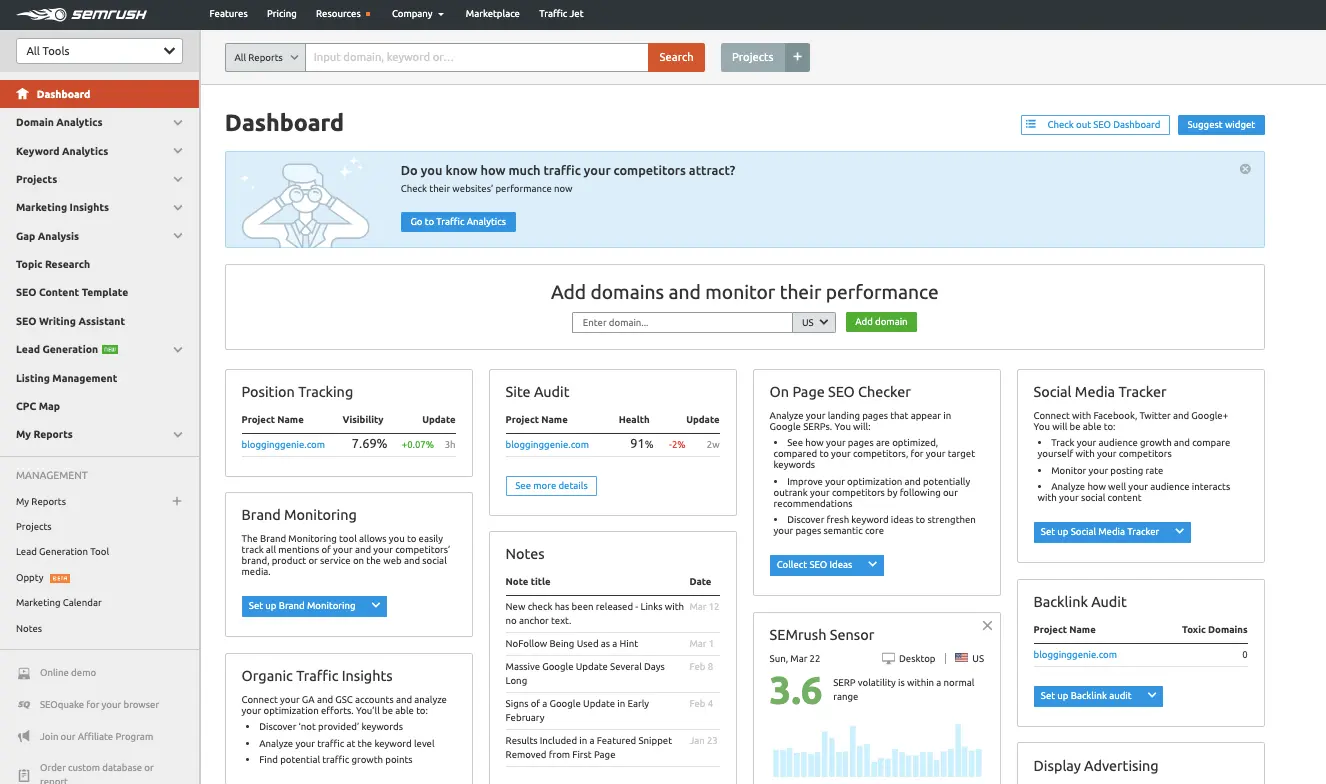Screen dimensions: 1326x784
Task: Click the plus icon beside My Reports
Action: coord(177,501)
